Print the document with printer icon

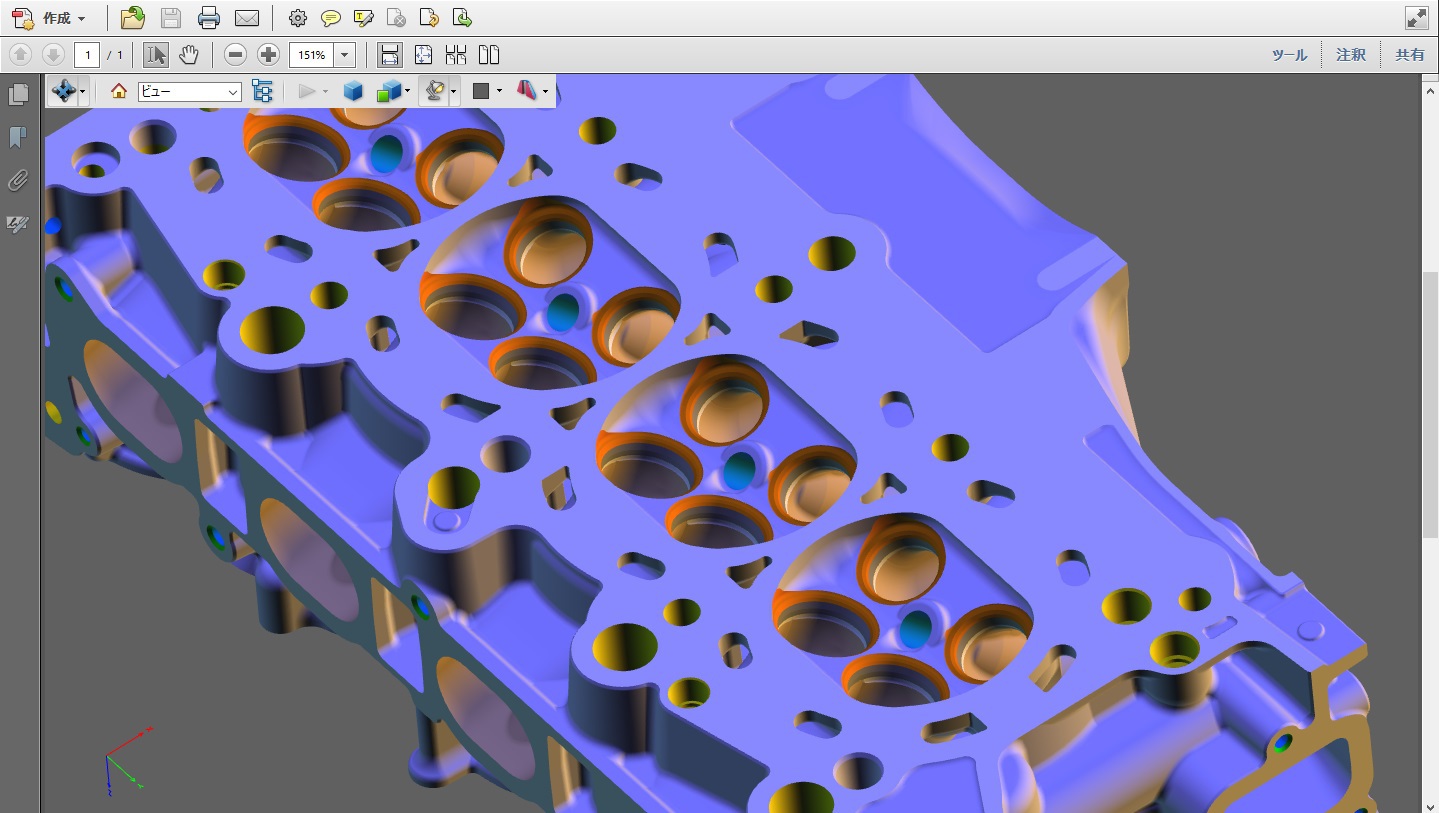pos(209,18)
